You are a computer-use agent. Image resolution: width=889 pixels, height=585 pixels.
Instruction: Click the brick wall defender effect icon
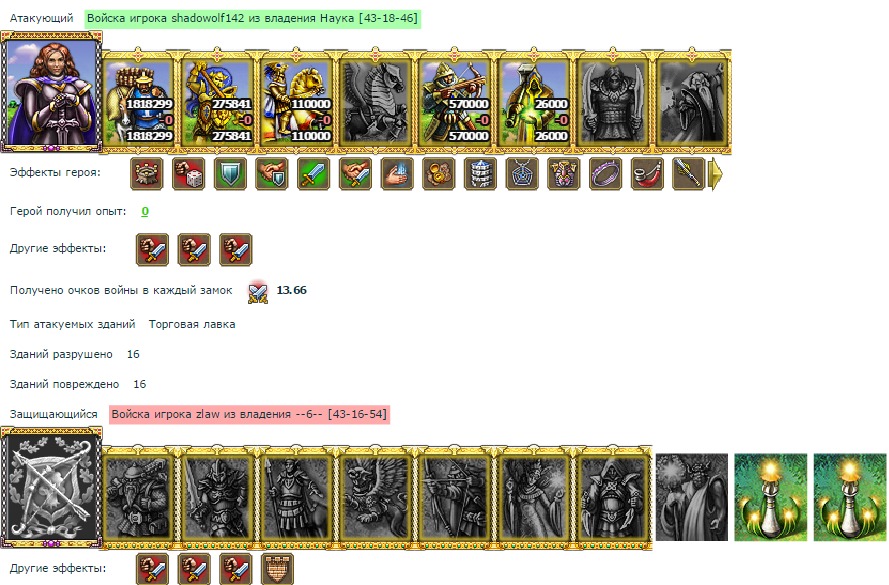click(277, 569)
